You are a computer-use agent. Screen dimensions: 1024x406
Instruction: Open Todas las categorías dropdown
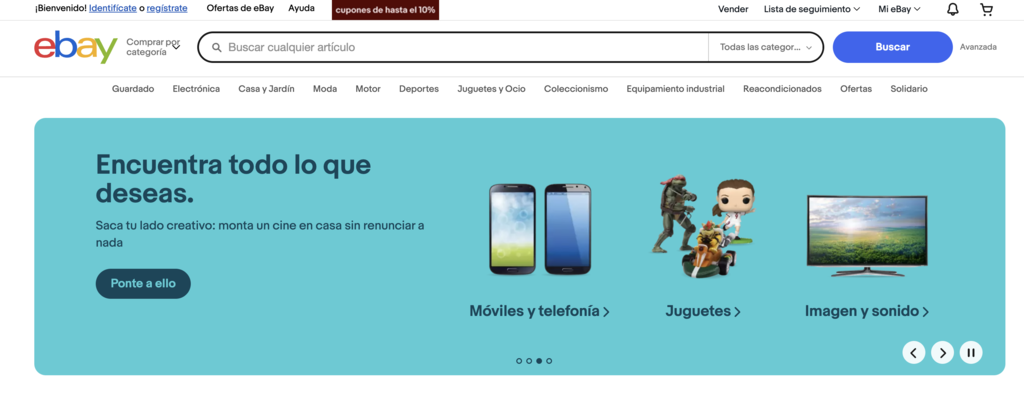tap(765, 47)
